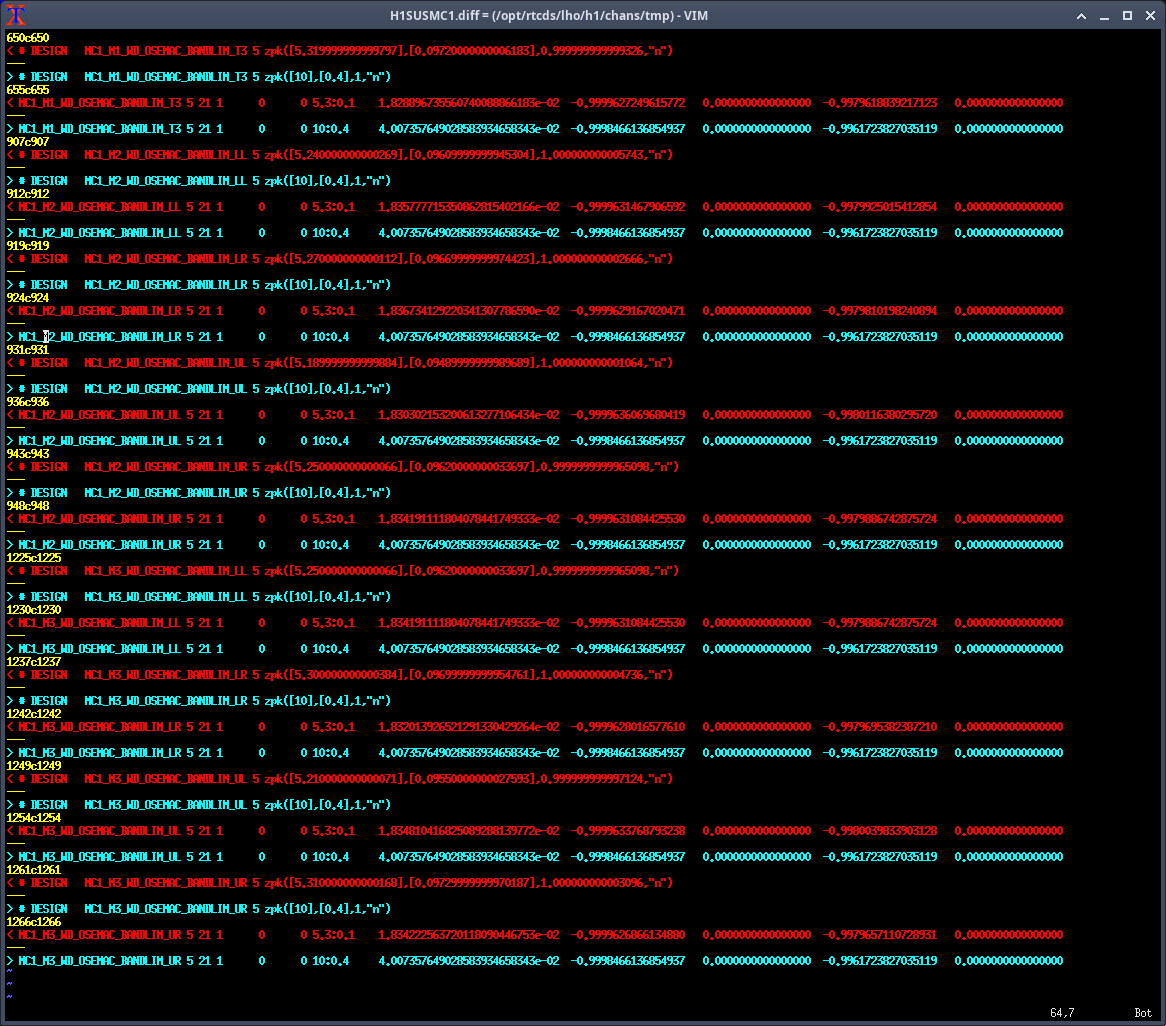
Task: Close the VIM window
Action: (x=1150, y=15)
